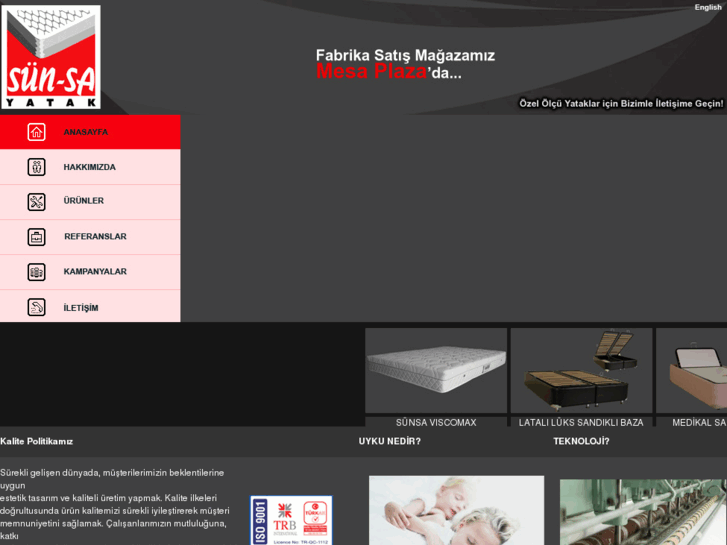Open the İLETİŞİM menu item
727x545 pixels.
(x=90, y=306)
